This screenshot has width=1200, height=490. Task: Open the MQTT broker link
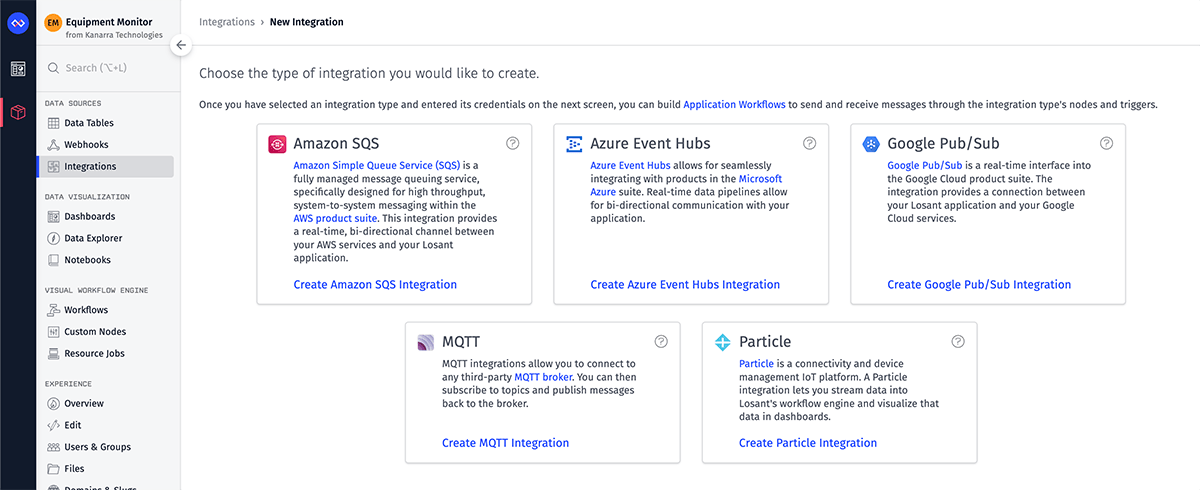tap(543, 377)
